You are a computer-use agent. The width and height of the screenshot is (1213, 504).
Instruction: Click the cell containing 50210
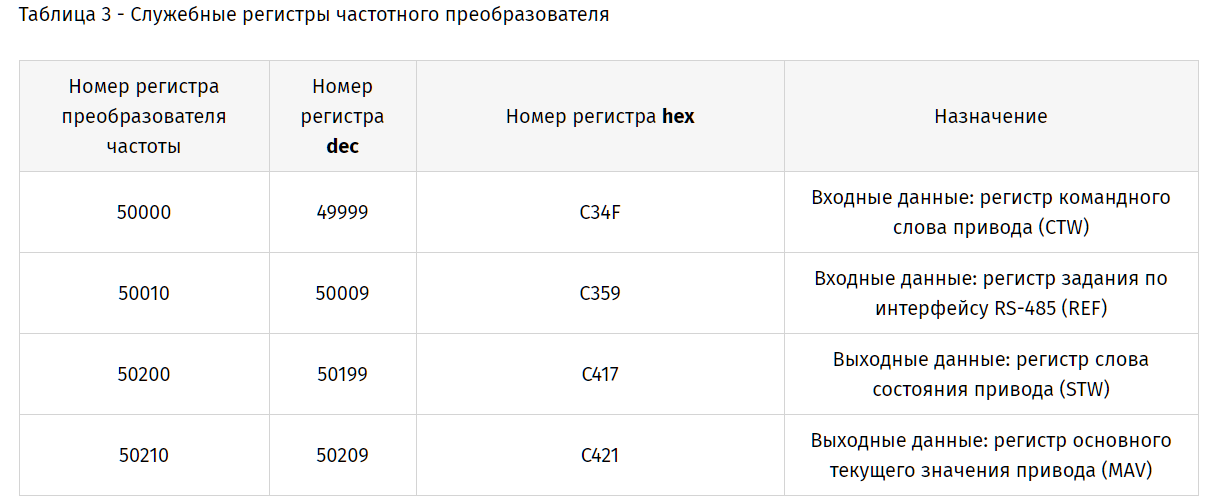click(144, 455)
